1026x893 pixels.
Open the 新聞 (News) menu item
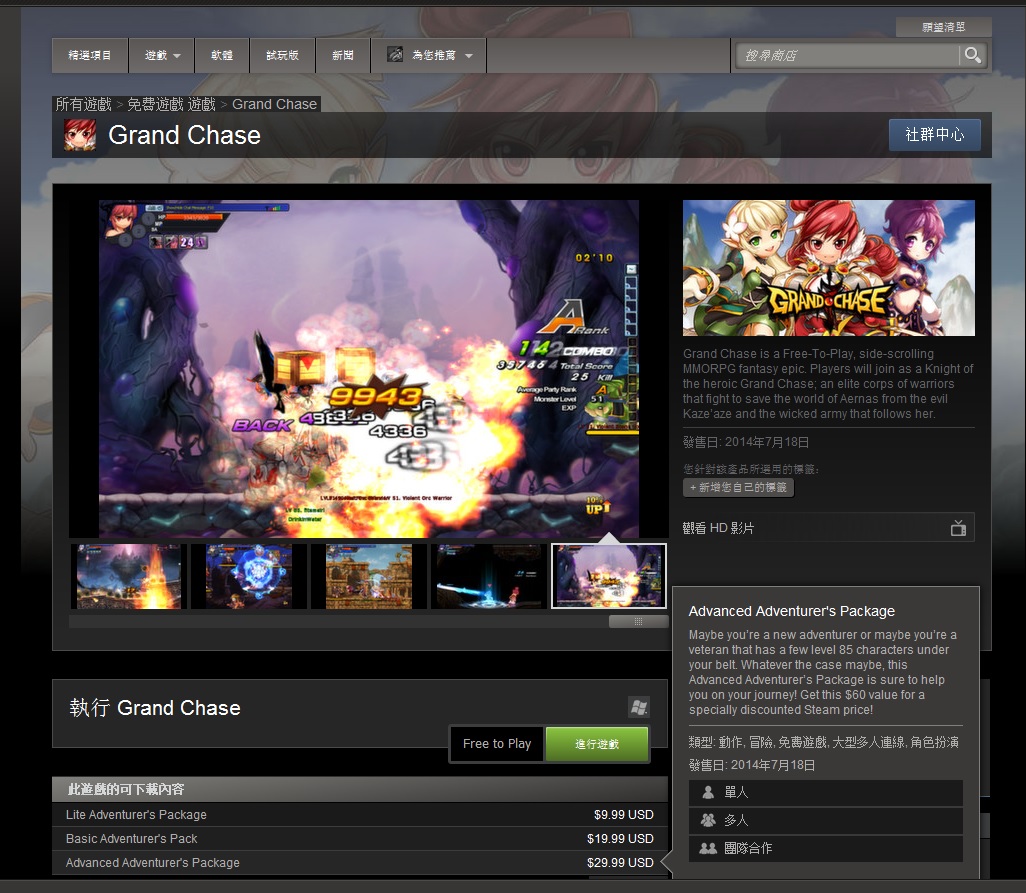(342, 55)
